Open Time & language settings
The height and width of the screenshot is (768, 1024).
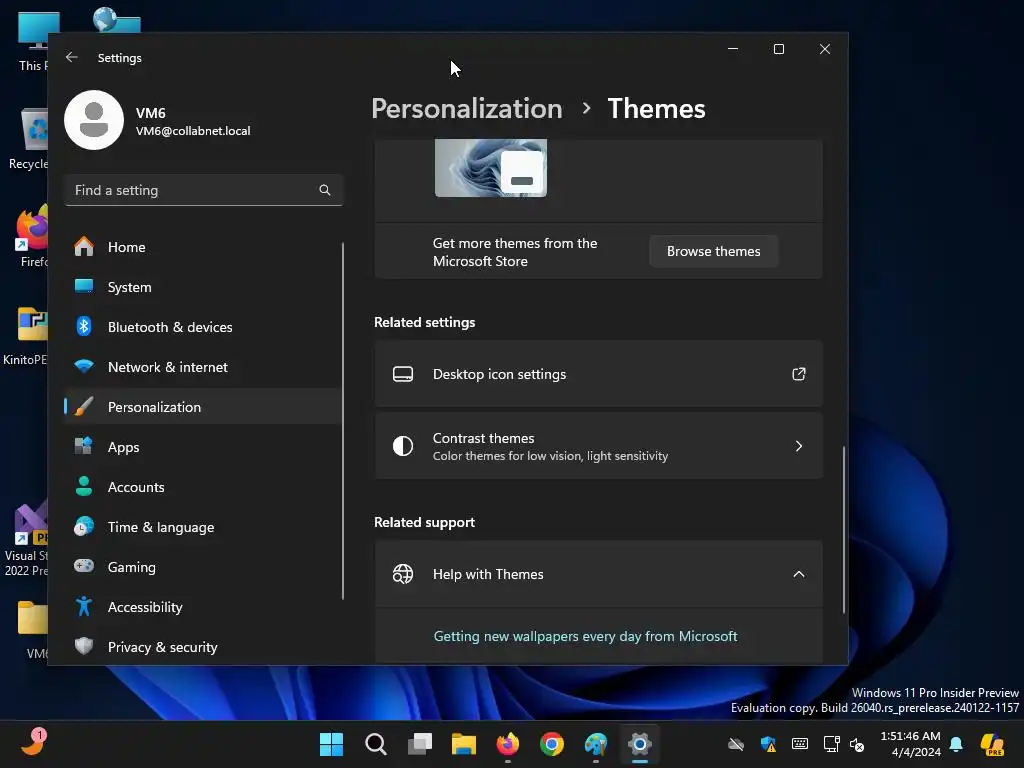[202, 527]
